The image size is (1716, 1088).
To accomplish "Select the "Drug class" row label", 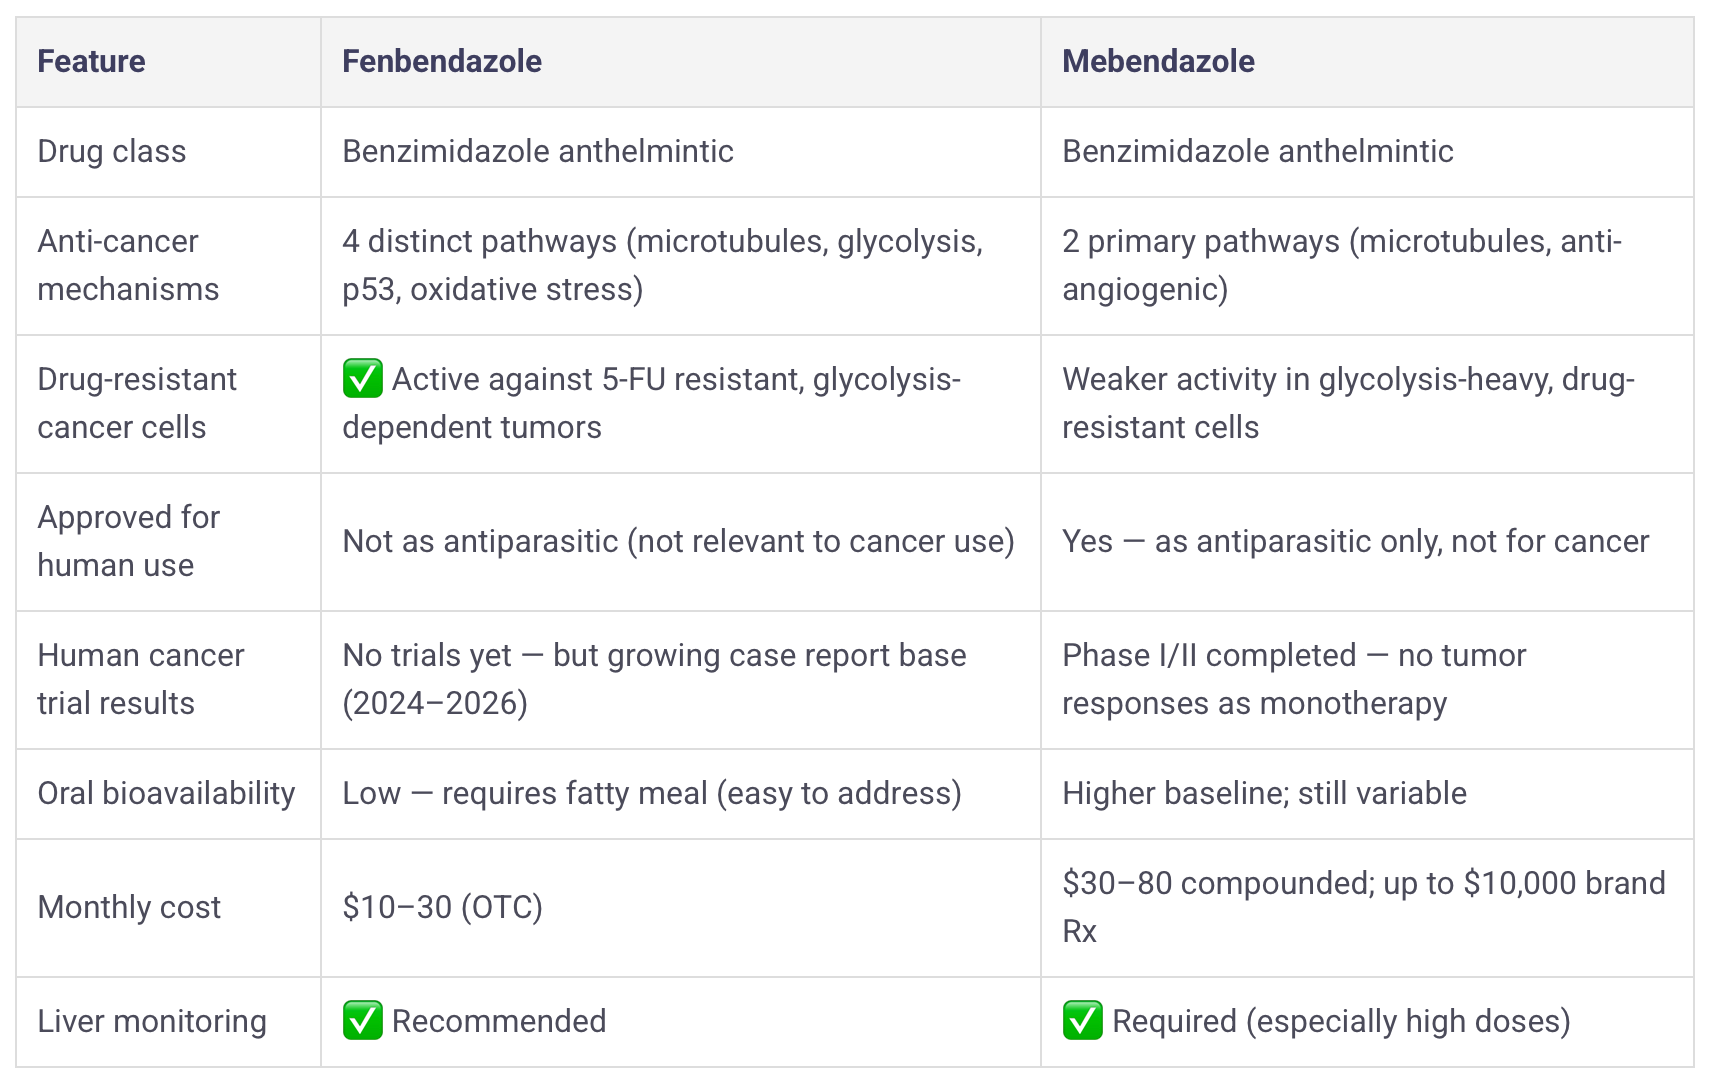I will 112,152.
